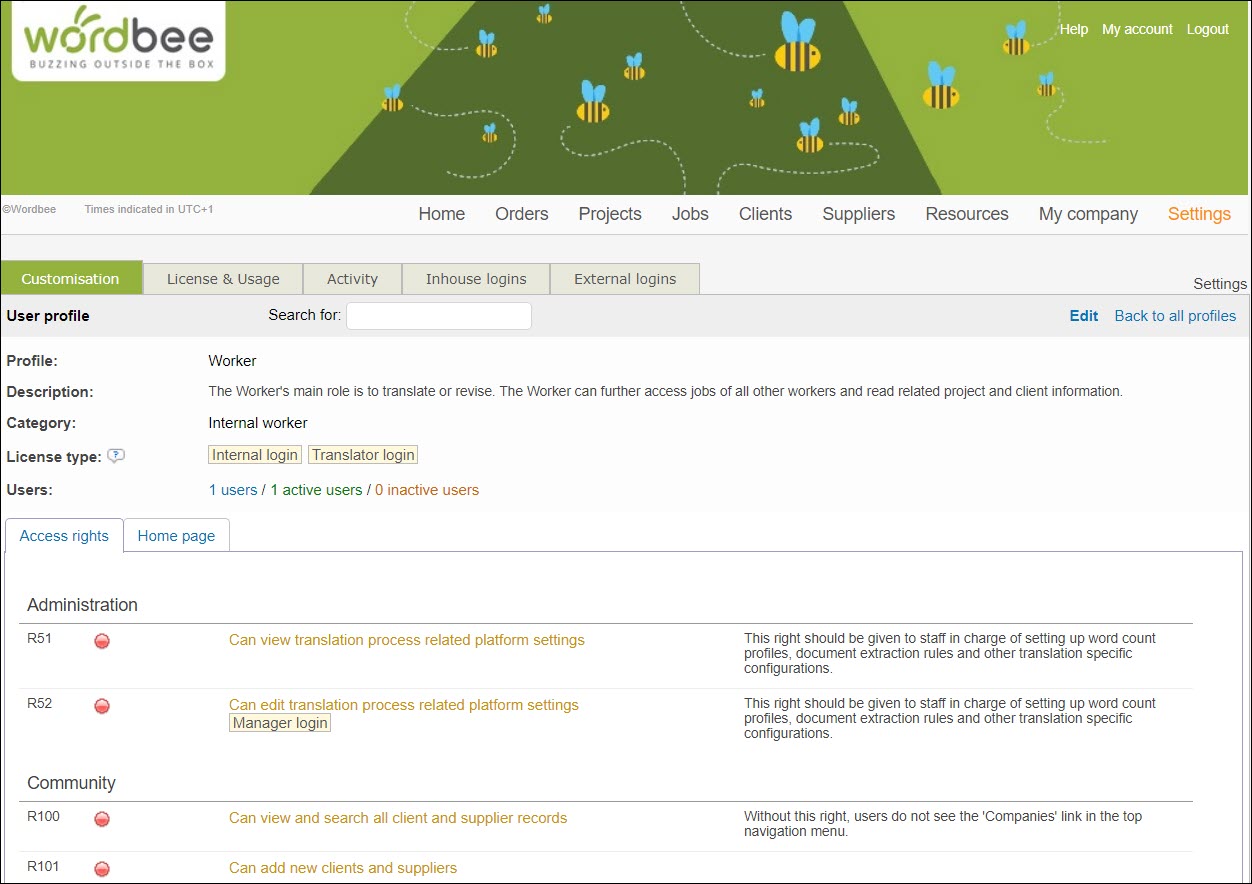Click the License type help bubble icon
Viewport: 1252px width, 884px height.
coord(116,456)
